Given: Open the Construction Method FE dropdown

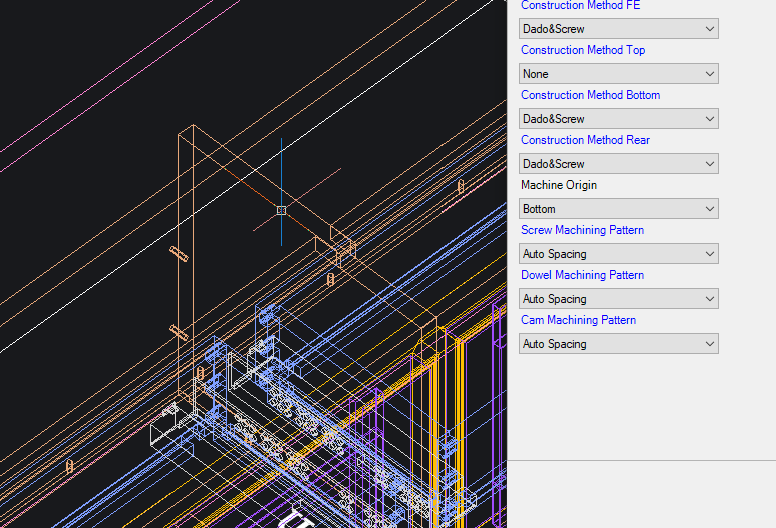Looking at the screenshot, I should [619, 29].
